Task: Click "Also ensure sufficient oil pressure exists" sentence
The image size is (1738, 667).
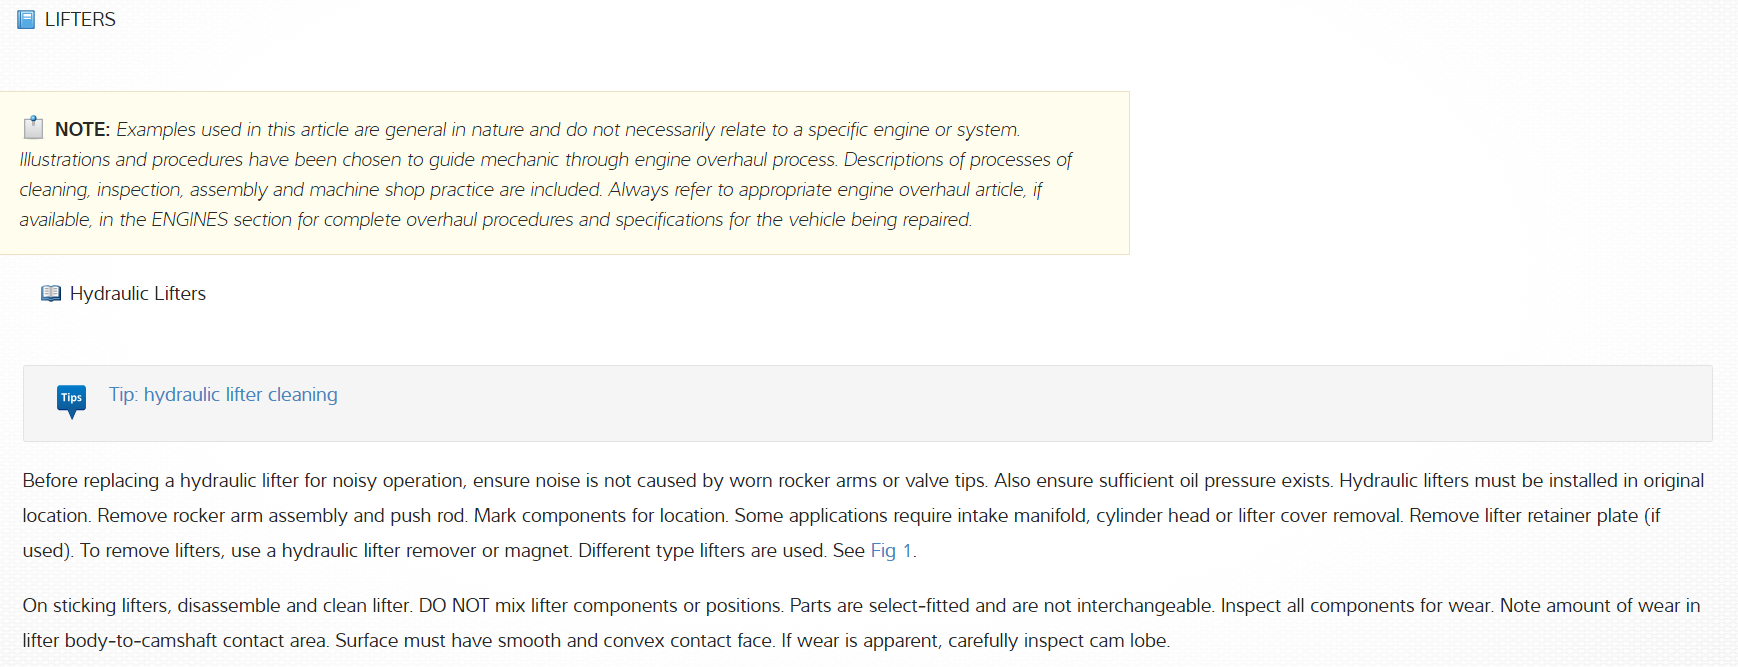Action: pos(1162,481)
